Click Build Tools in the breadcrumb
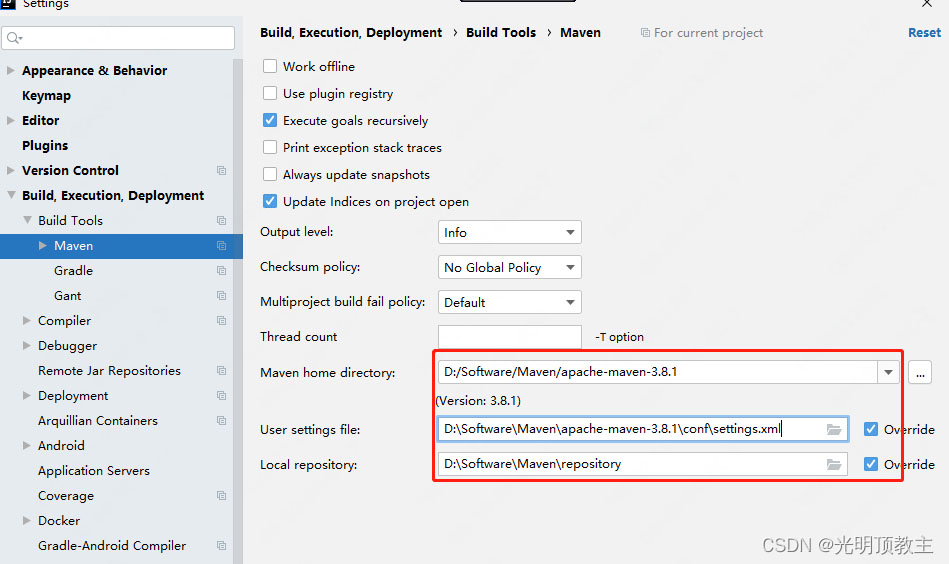This screenshot has width=949, height=564. click(x=501, y=33)
